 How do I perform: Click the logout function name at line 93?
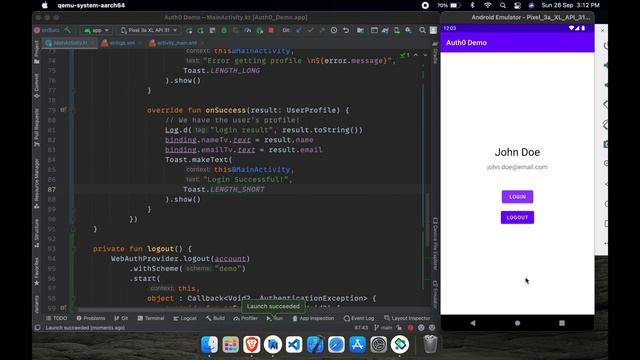(x=160, y=249)
